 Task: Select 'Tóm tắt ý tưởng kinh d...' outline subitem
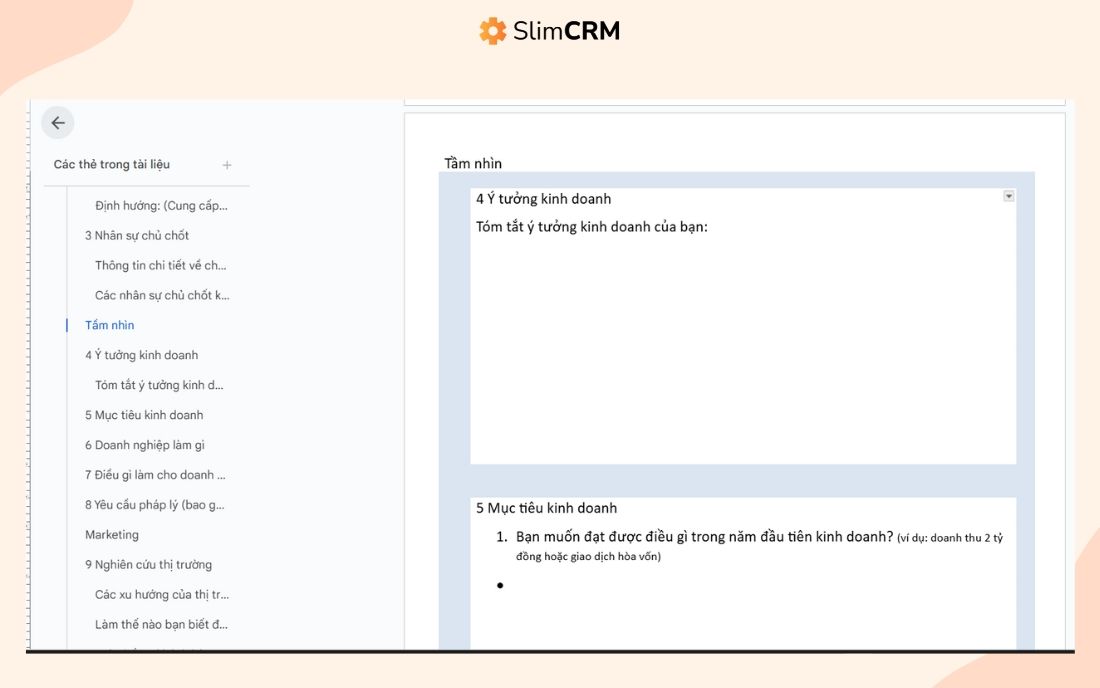159,385
